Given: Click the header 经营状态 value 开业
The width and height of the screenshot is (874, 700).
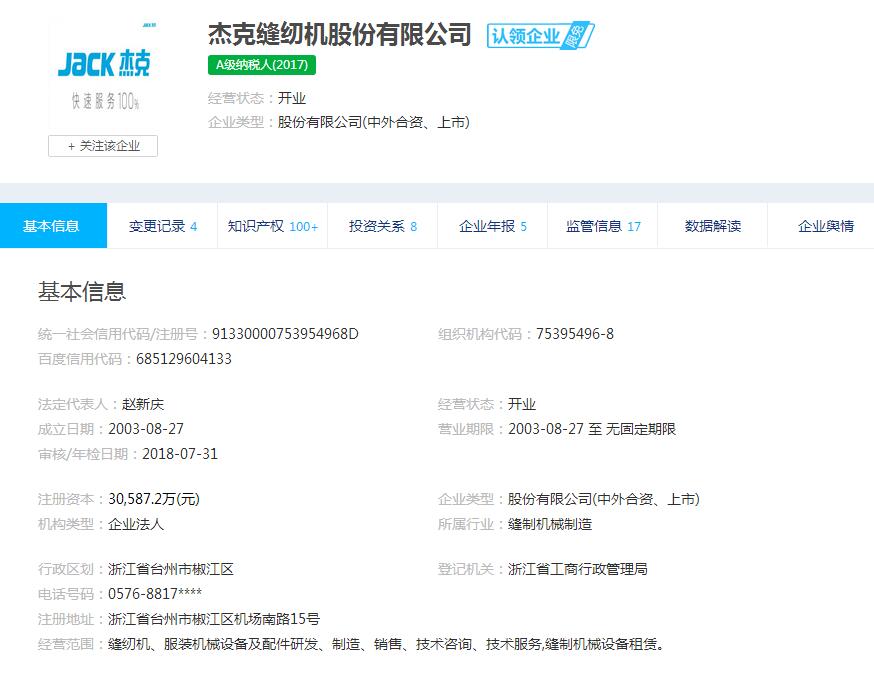Looking at the screenshot, I should pyautogui.click(x=292, y=98).
